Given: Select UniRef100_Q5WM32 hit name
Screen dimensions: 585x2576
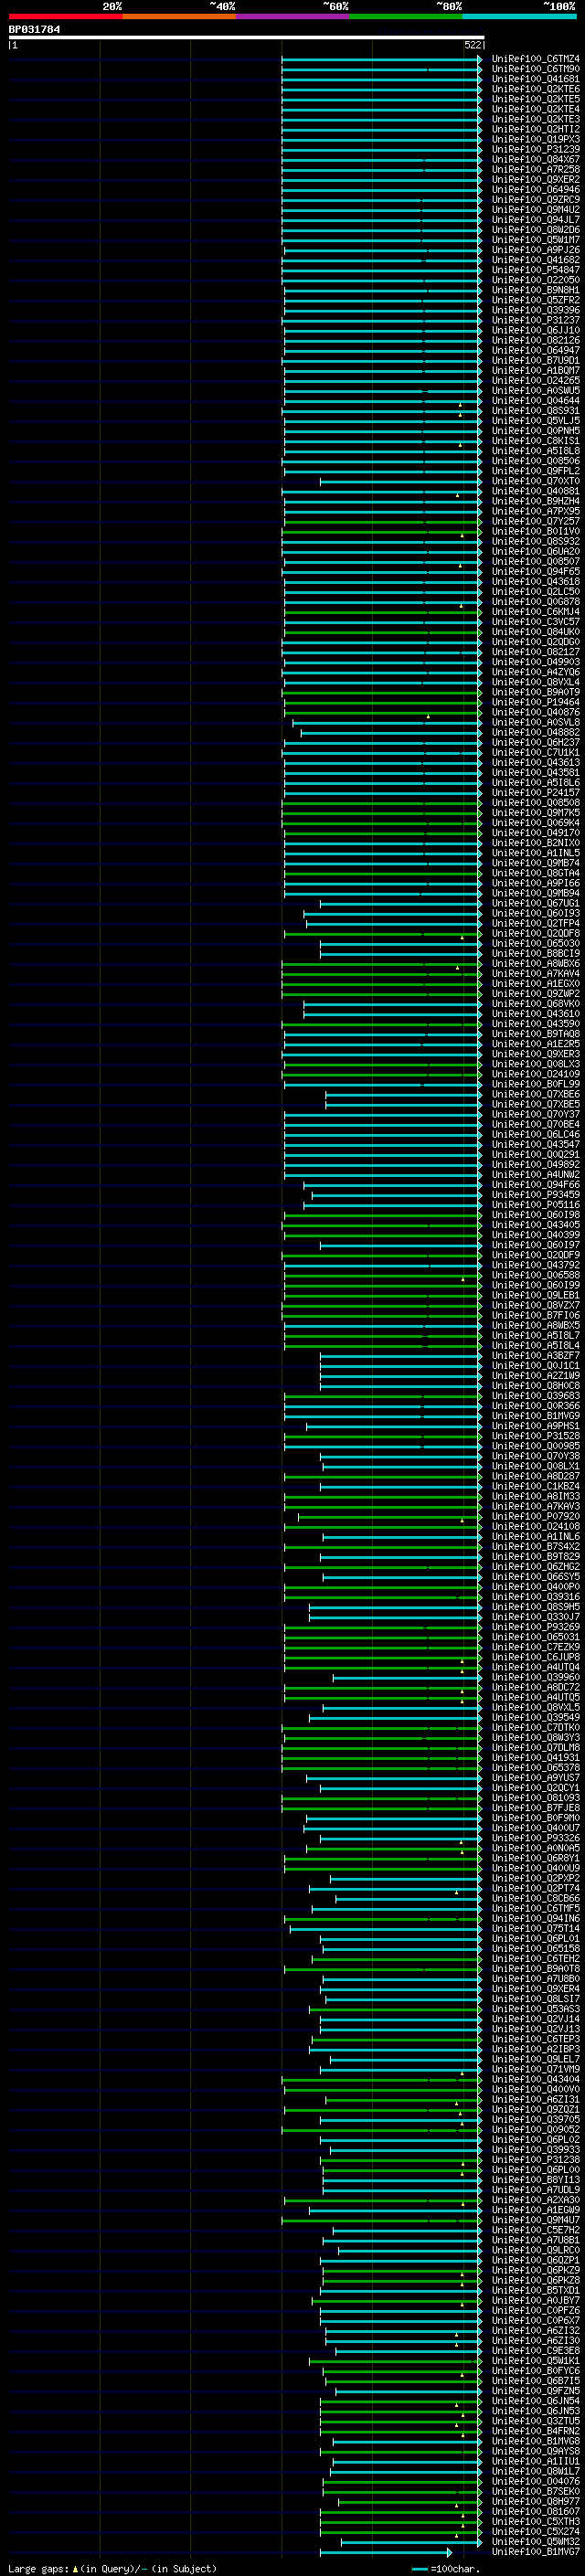Looking at the screenshot, I should (535, 2543).
